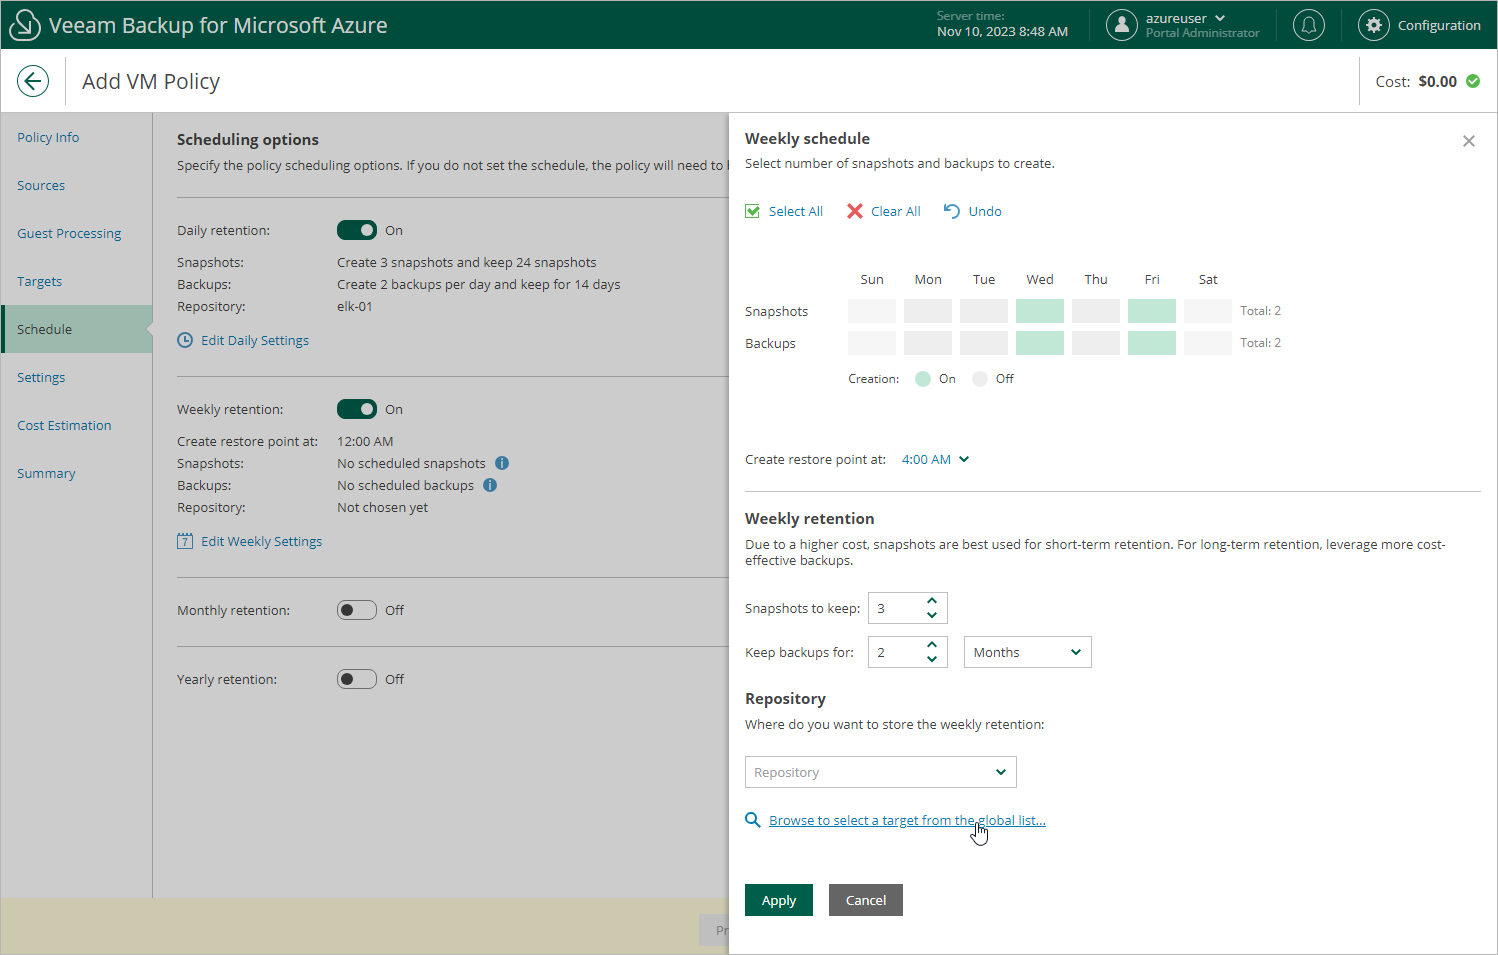The width and height of the screenshot is (1498, 955).
Task: Go back using the arrow icon
Action: point(33,81)
